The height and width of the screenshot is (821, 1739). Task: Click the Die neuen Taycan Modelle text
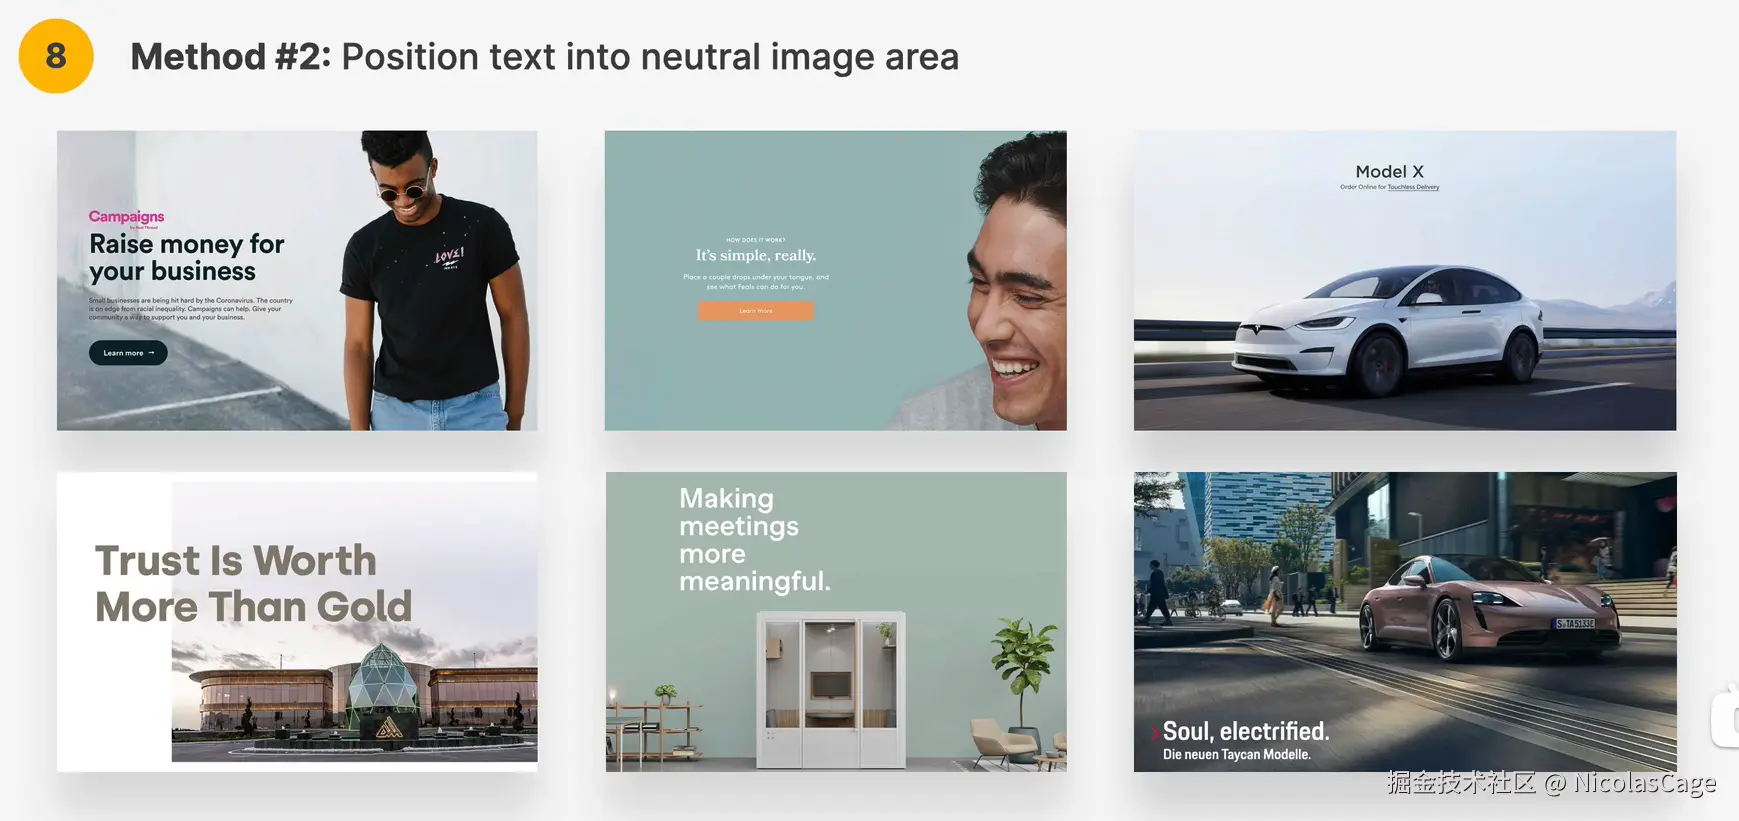point(1236,754)
